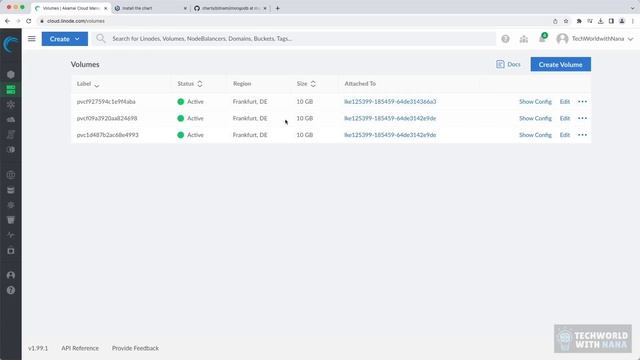
Task: Open Chrome three-dot menu
Action: [633, 21]
